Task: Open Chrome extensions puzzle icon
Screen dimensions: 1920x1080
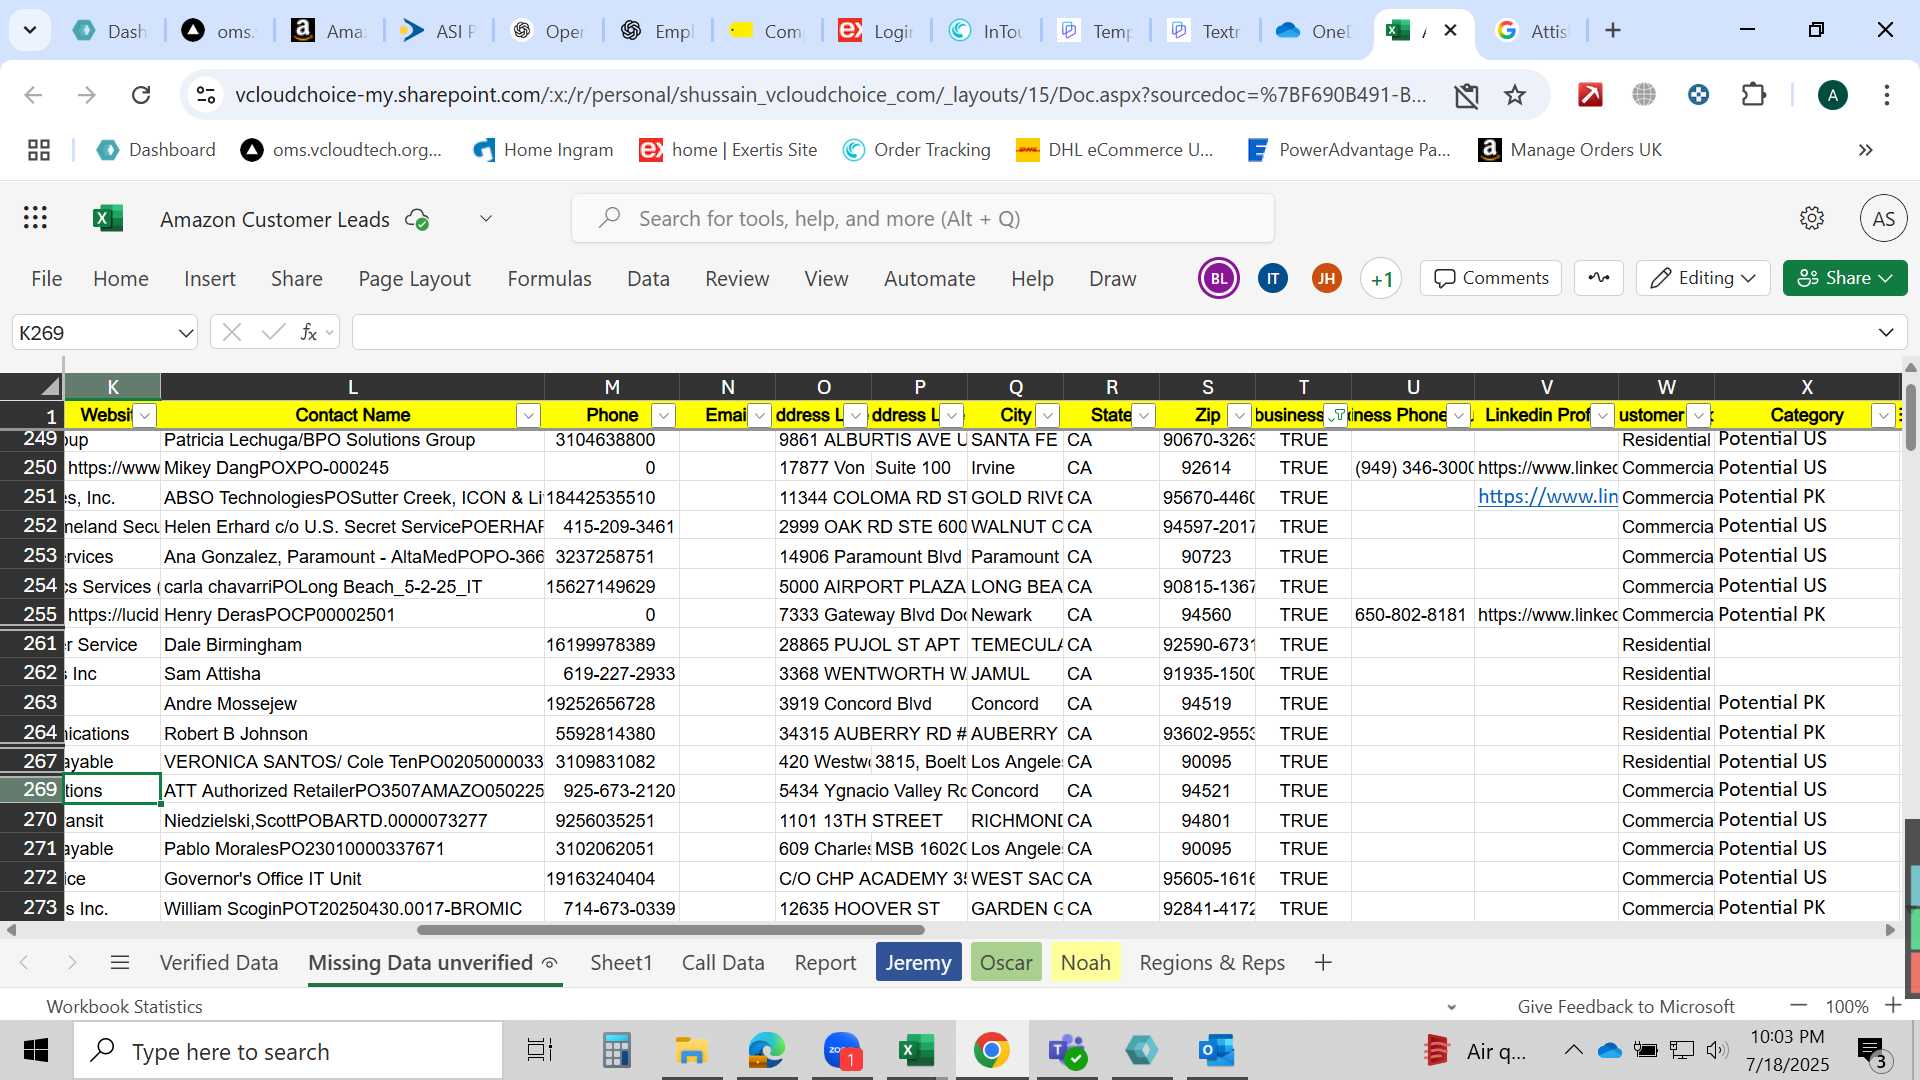Action: (x=1753, y=95)
